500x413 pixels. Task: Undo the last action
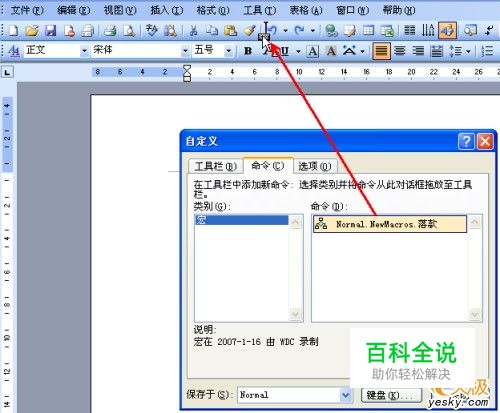click(273, 31)
